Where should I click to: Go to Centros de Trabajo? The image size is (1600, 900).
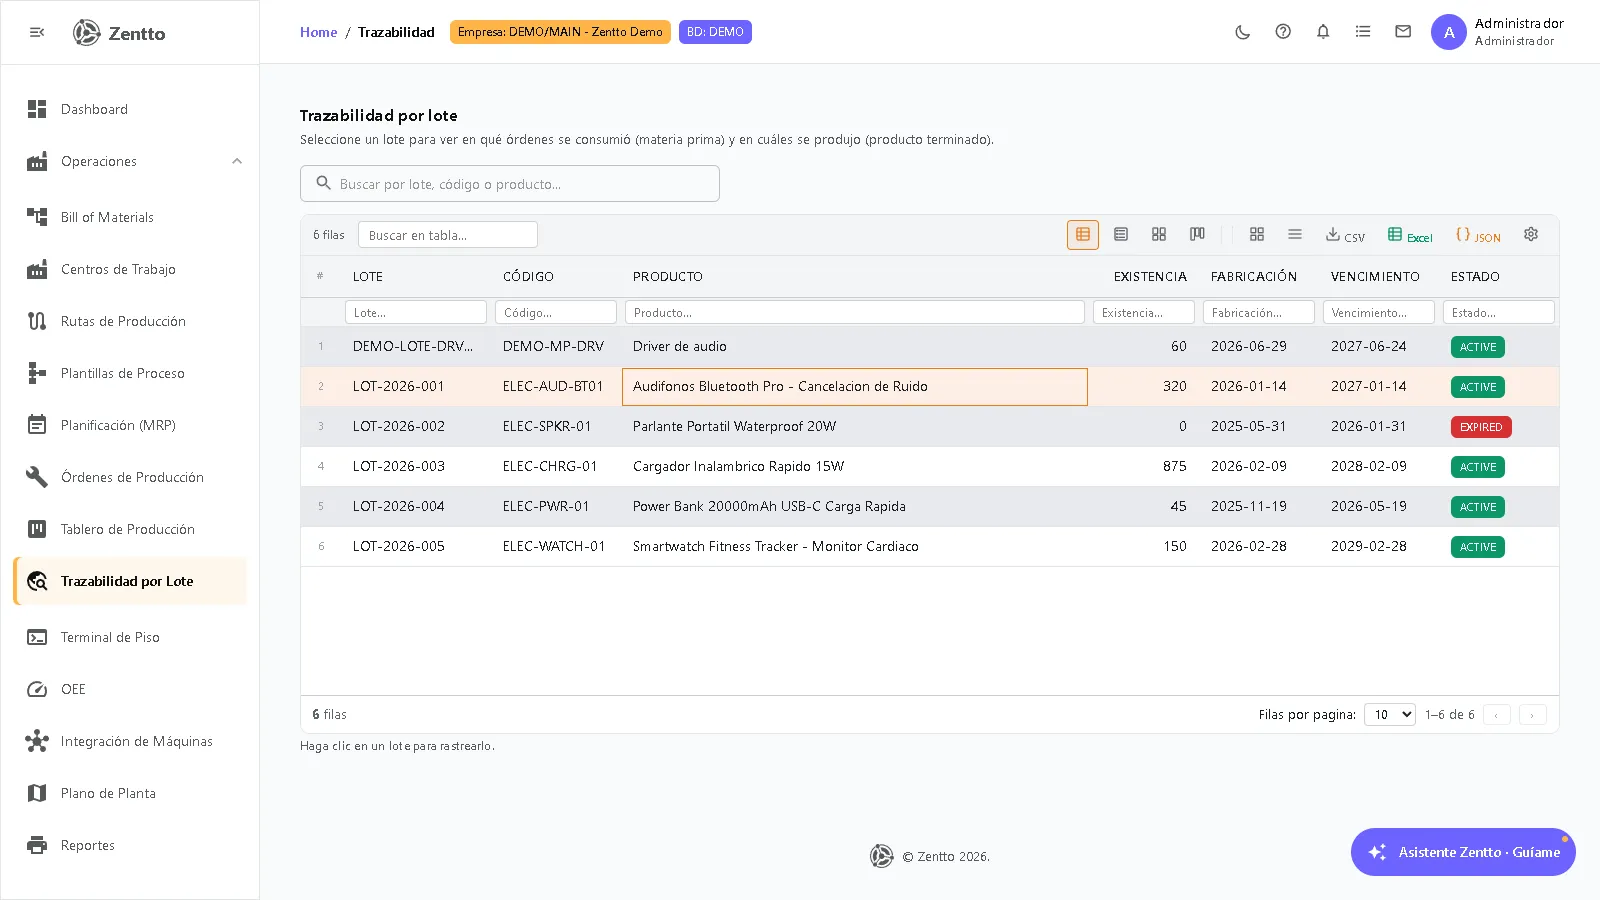(x=130, y=269)
